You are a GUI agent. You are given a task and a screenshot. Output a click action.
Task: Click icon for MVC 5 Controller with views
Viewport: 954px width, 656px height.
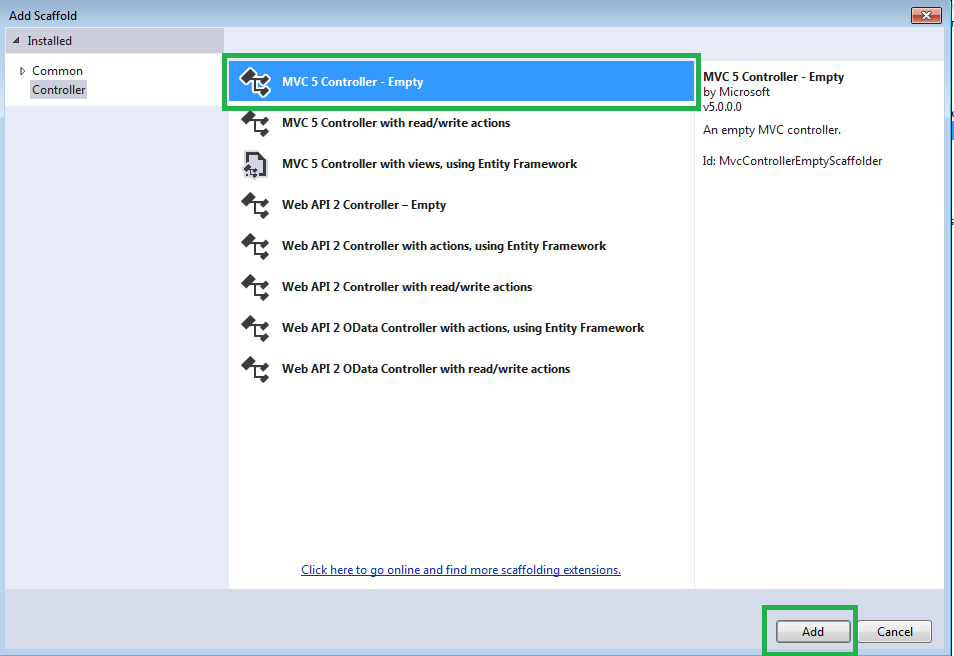pyautogui.click(x=255, y=164)
